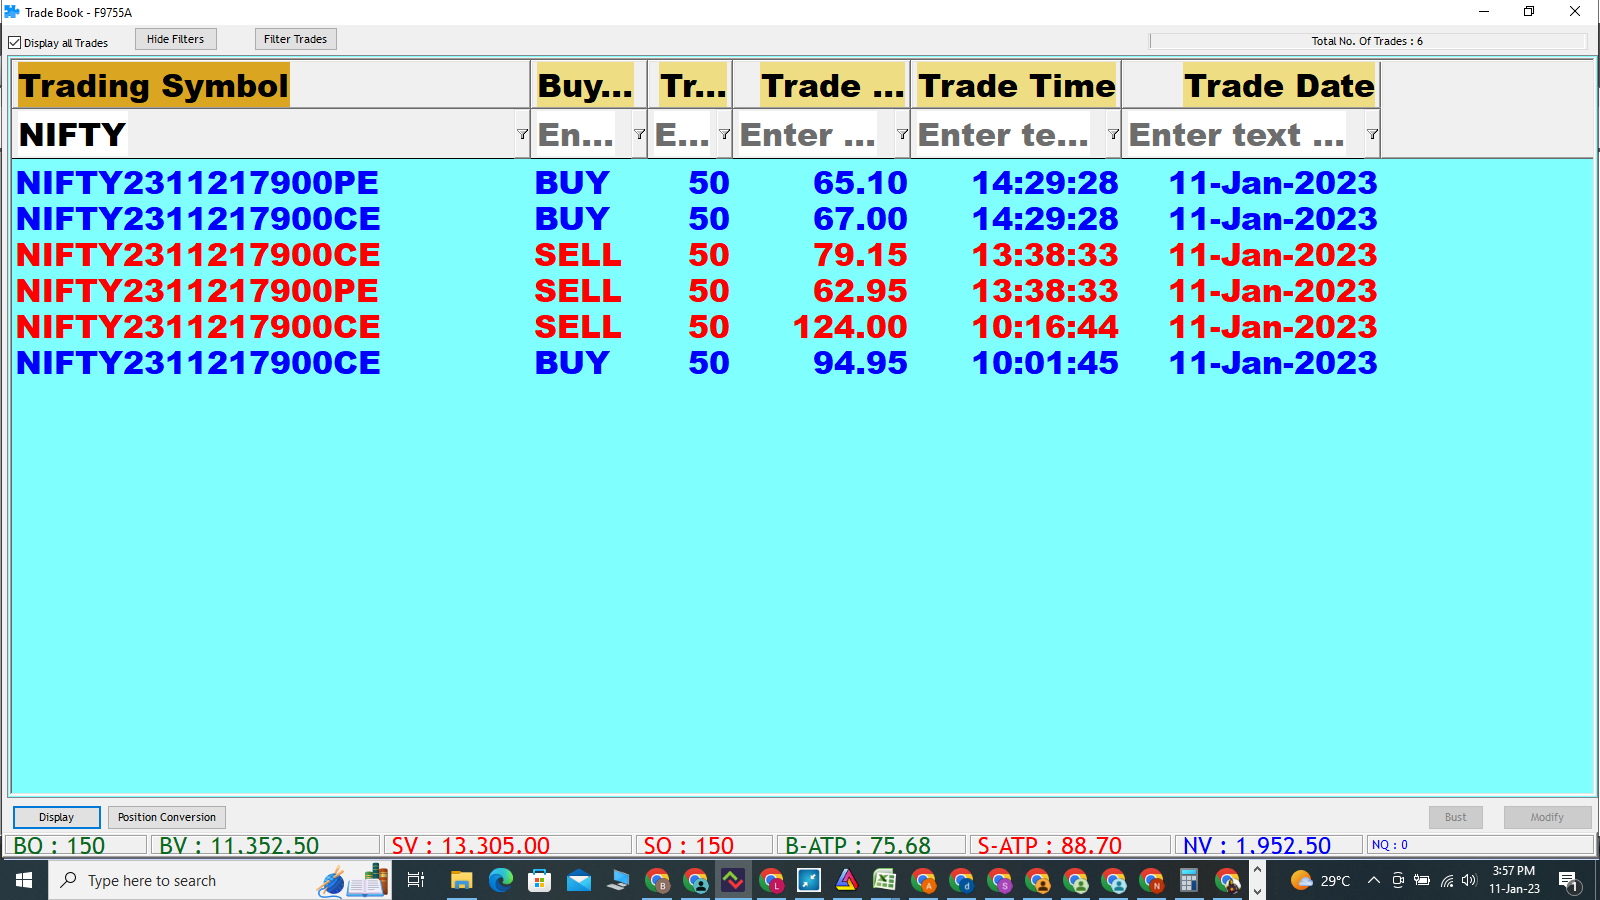1600x900 pixels.
Task: Open the network Wi-Fi tray icon
Action: tap(1446, 881)
